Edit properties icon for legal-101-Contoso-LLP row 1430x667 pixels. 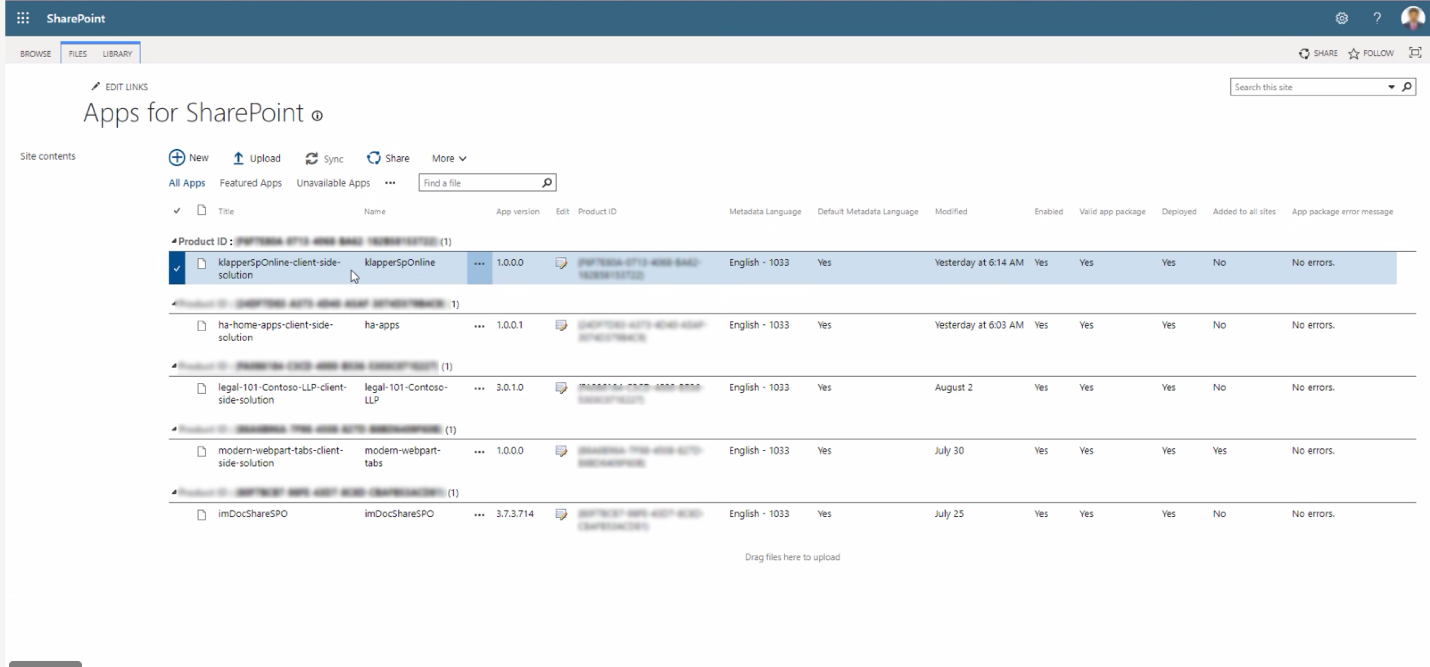562,388
